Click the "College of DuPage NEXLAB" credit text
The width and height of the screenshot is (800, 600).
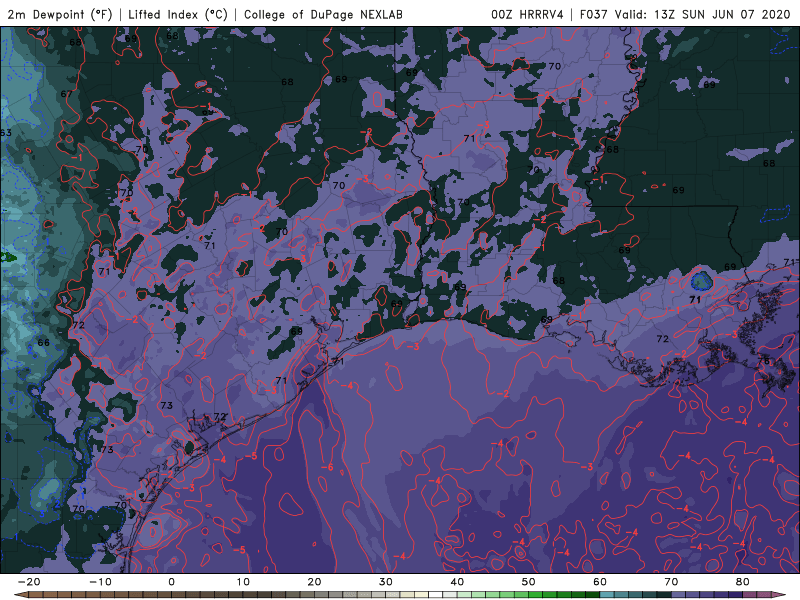[x=323, y=14]
